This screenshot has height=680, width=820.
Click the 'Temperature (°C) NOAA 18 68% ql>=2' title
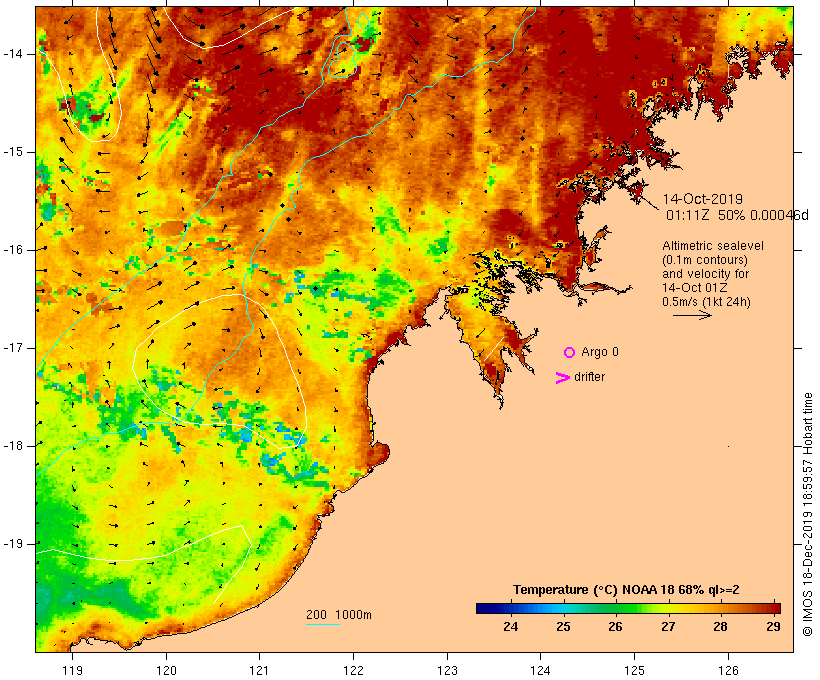(626, 590)
